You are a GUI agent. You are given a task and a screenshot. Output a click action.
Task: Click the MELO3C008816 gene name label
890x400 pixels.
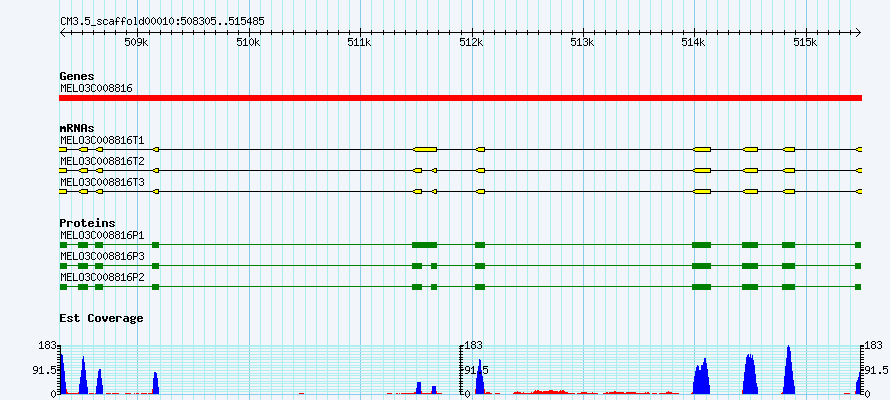96,88
